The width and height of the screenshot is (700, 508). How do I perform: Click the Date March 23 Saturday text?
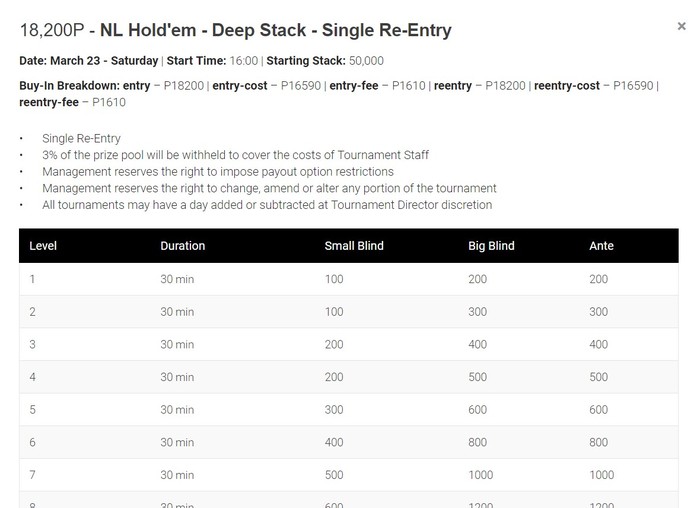89,61
